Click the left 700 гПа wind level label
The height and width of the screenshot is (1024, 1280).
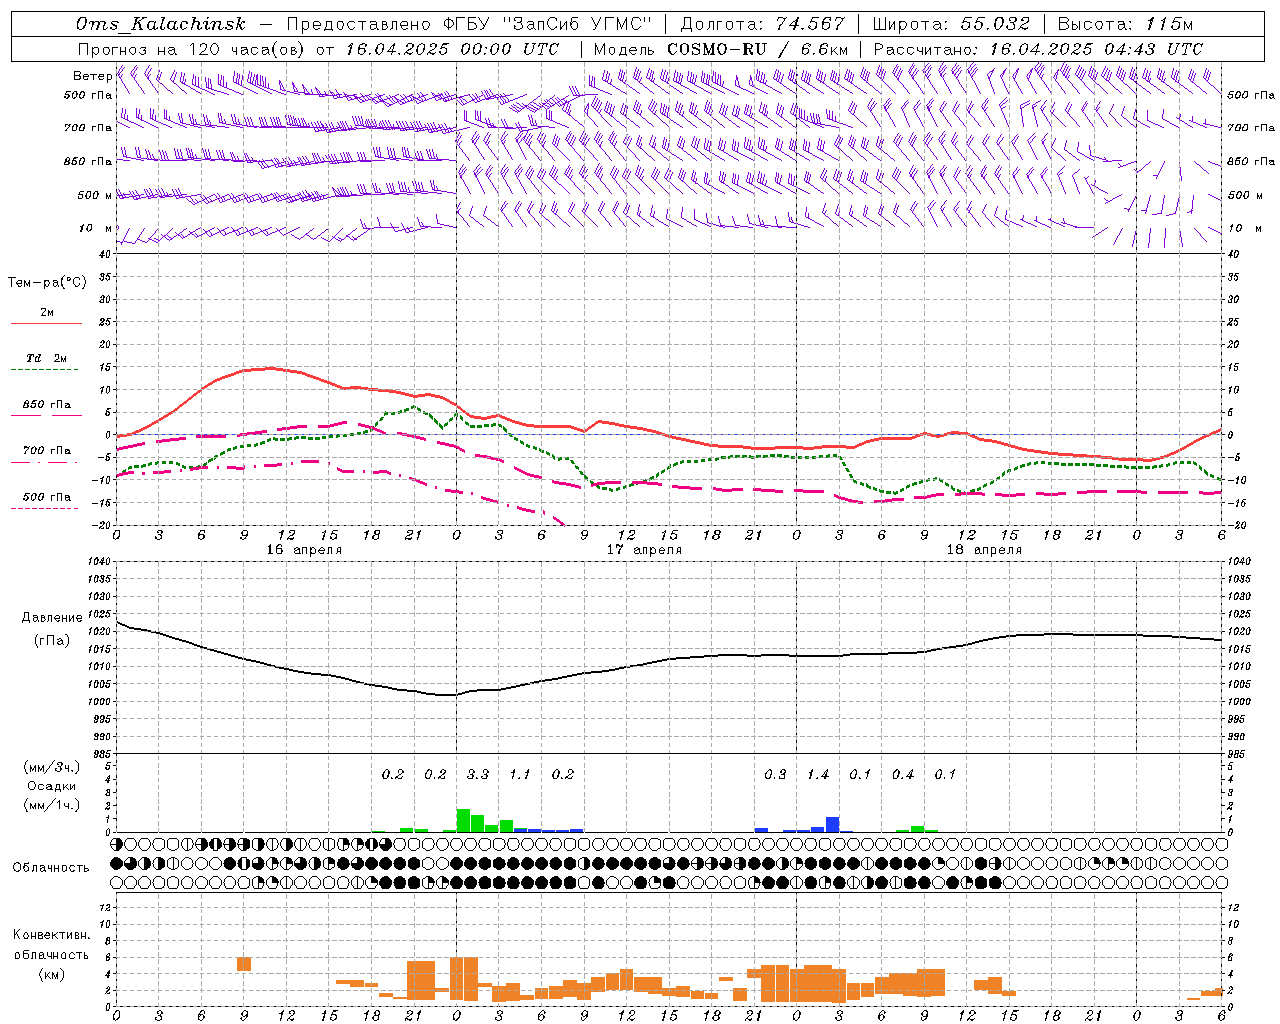click(88, 128)
